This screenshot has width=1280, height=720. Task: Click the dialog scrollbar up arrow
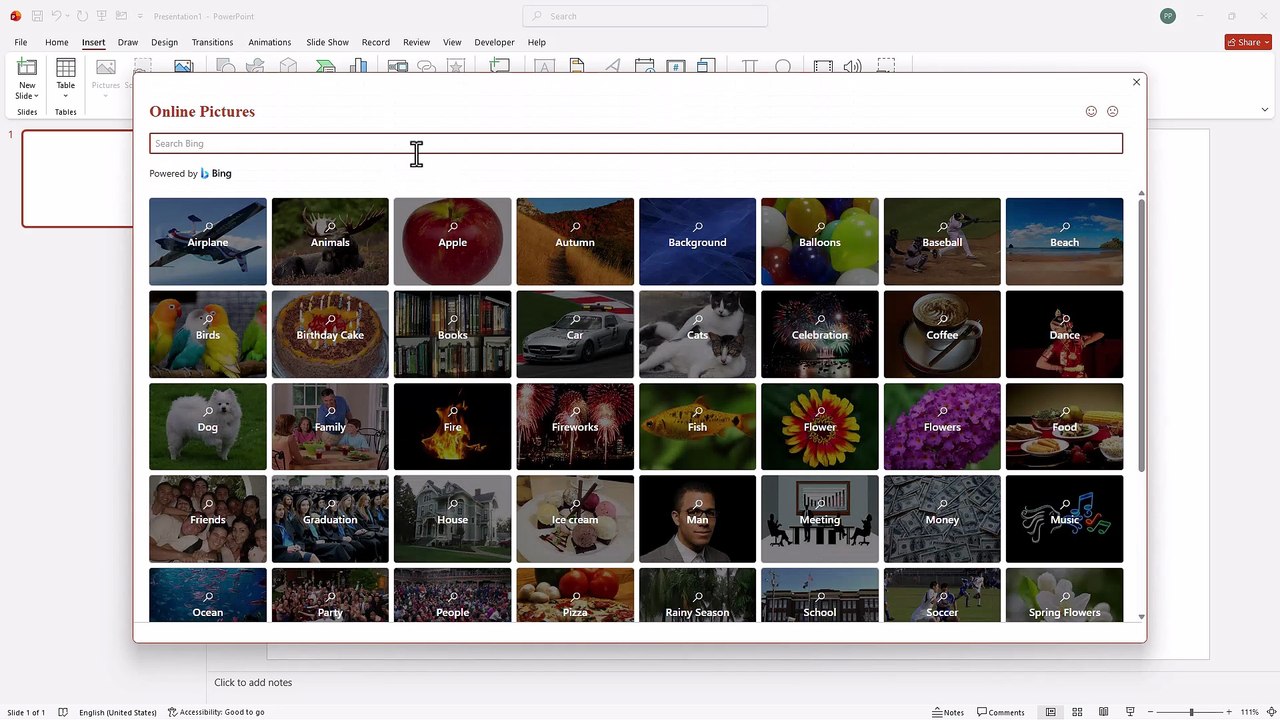click(1141, 193)
